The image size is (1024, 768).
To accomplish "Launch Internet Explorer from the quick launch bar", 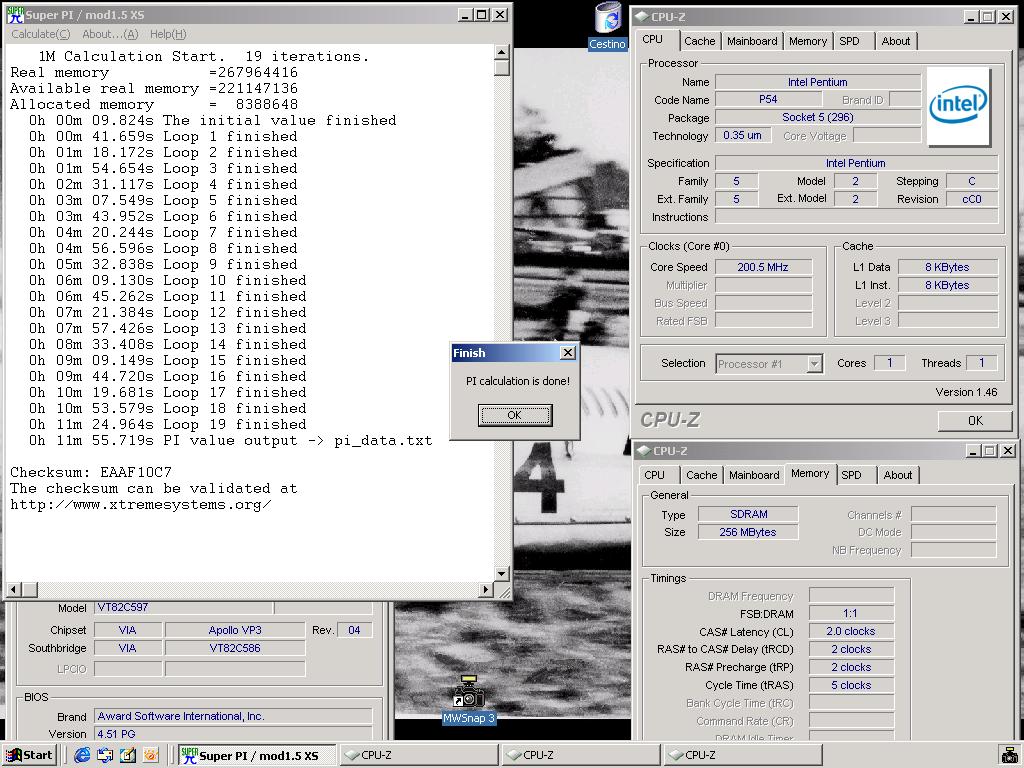I will pyautogui.click(x=82, y=755).
